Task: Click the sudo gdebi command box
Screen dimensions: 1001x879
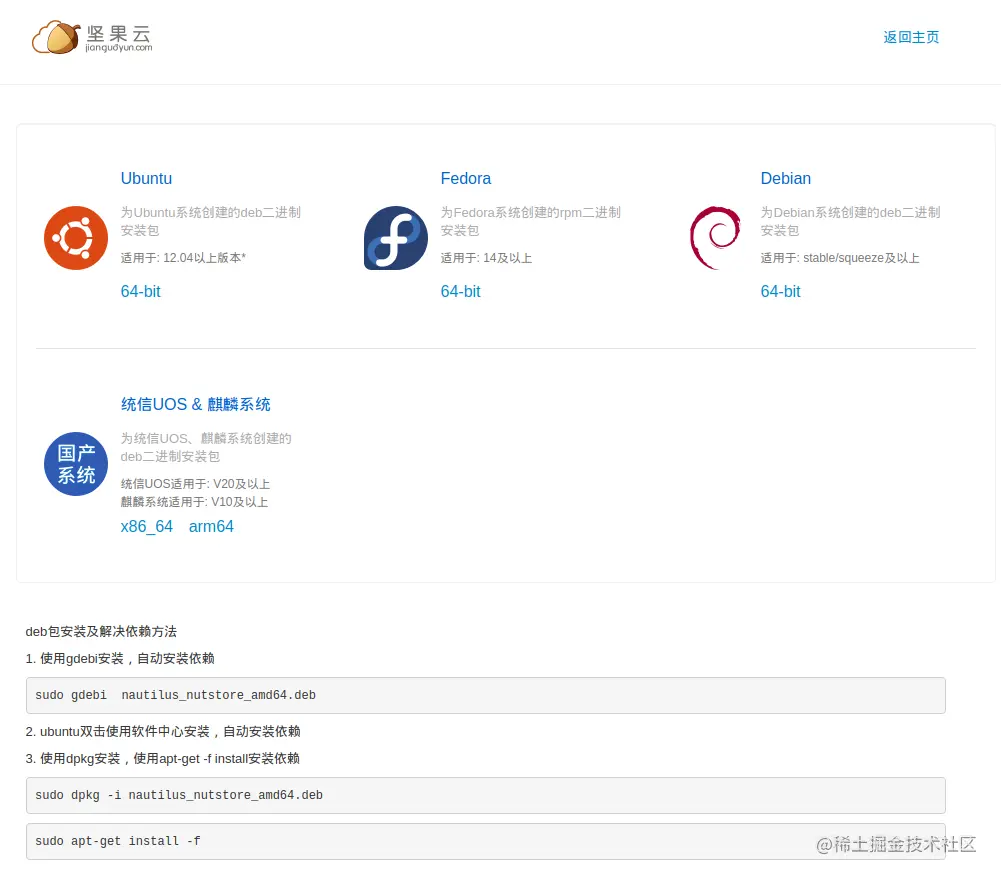Action: pyautogui.click(x=485, y=695)
